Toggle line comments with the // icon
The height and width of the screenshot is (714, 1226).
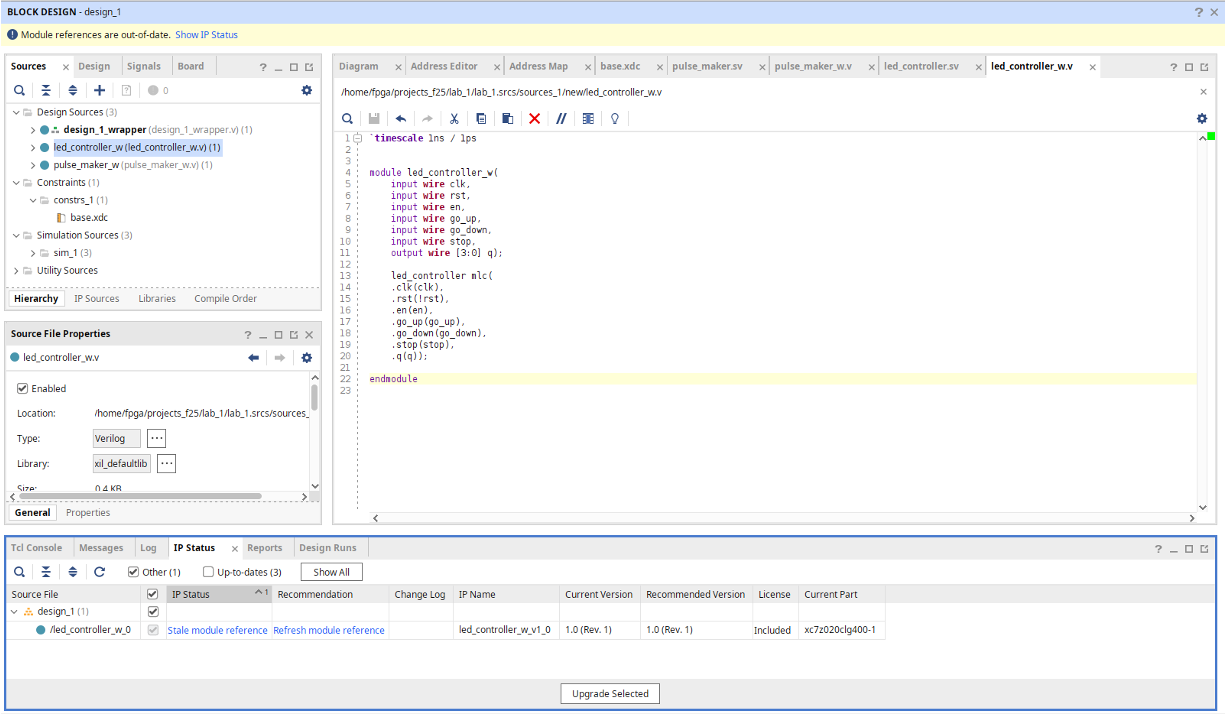click(x=561, y=118)
